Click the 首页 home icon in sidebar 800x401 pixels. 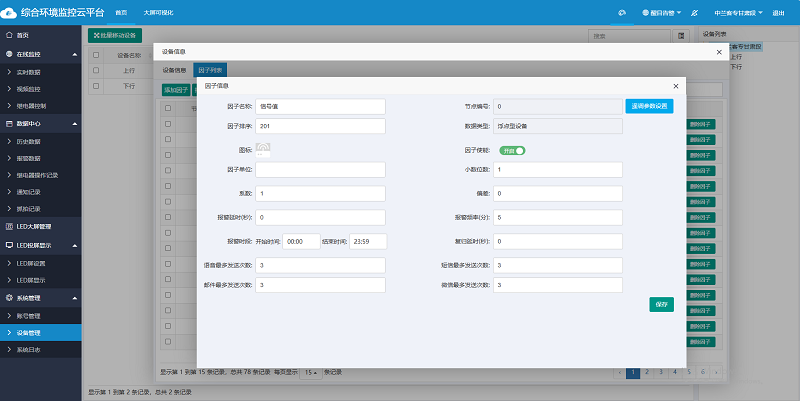tap(10, 35)
